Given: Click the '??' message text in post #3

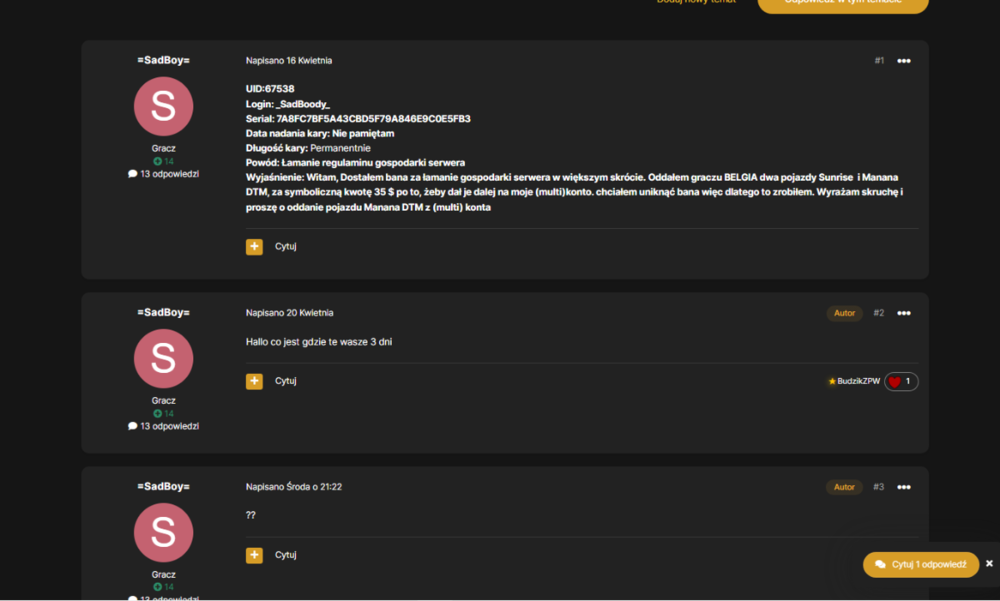Looking at the screenshot, I should pyautogui.click(x=251, y=515).
